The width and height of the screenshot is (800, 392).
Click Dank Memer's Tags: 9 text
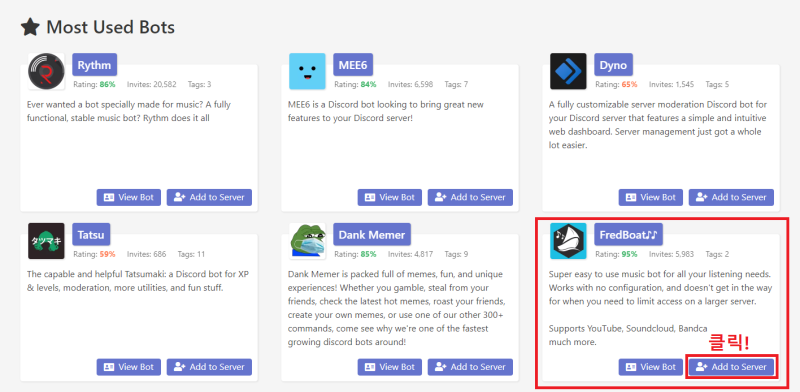pos(456,254)
